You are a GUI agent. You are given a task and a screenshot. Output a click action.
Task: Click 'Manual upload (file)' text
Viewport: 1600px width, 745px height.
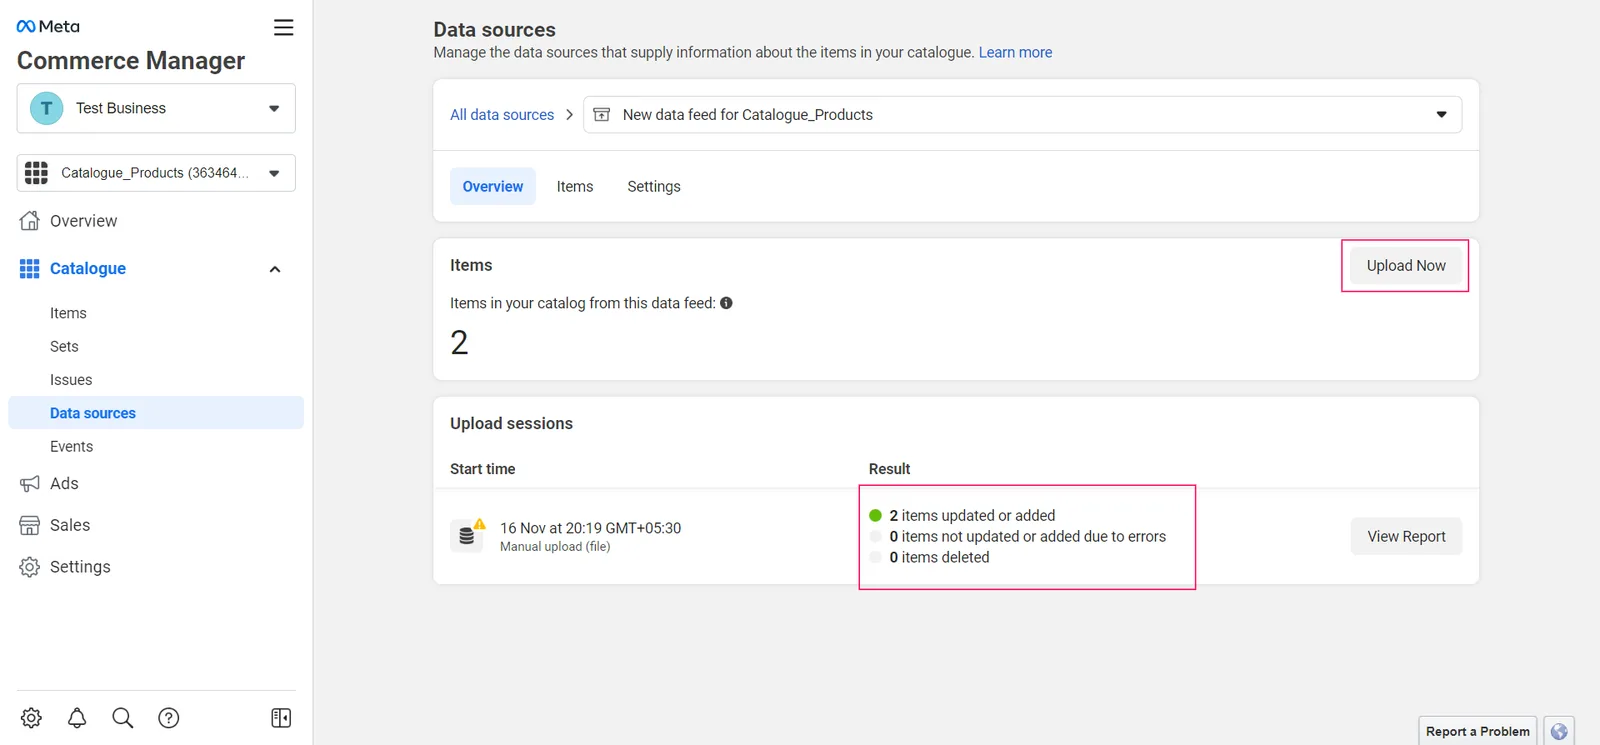(x=555, y=547)
